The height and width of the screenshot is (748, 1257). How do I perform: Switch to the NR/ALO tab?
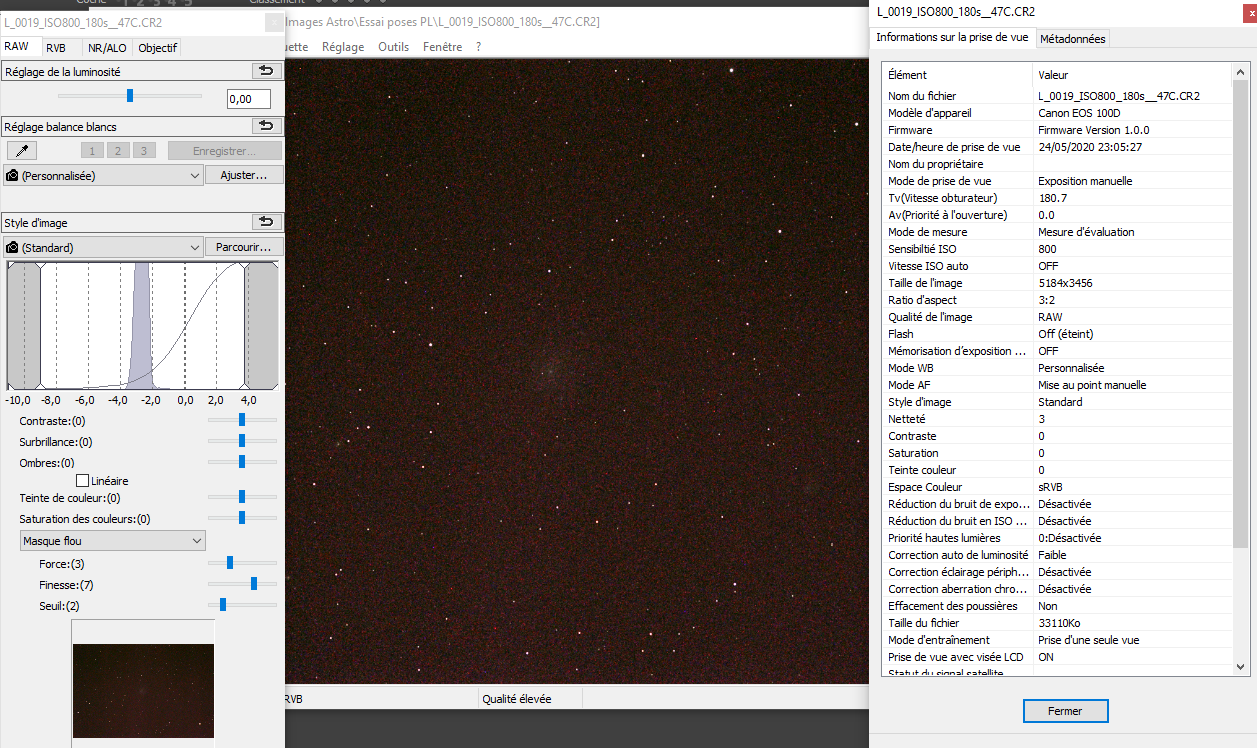click(107, 47)
